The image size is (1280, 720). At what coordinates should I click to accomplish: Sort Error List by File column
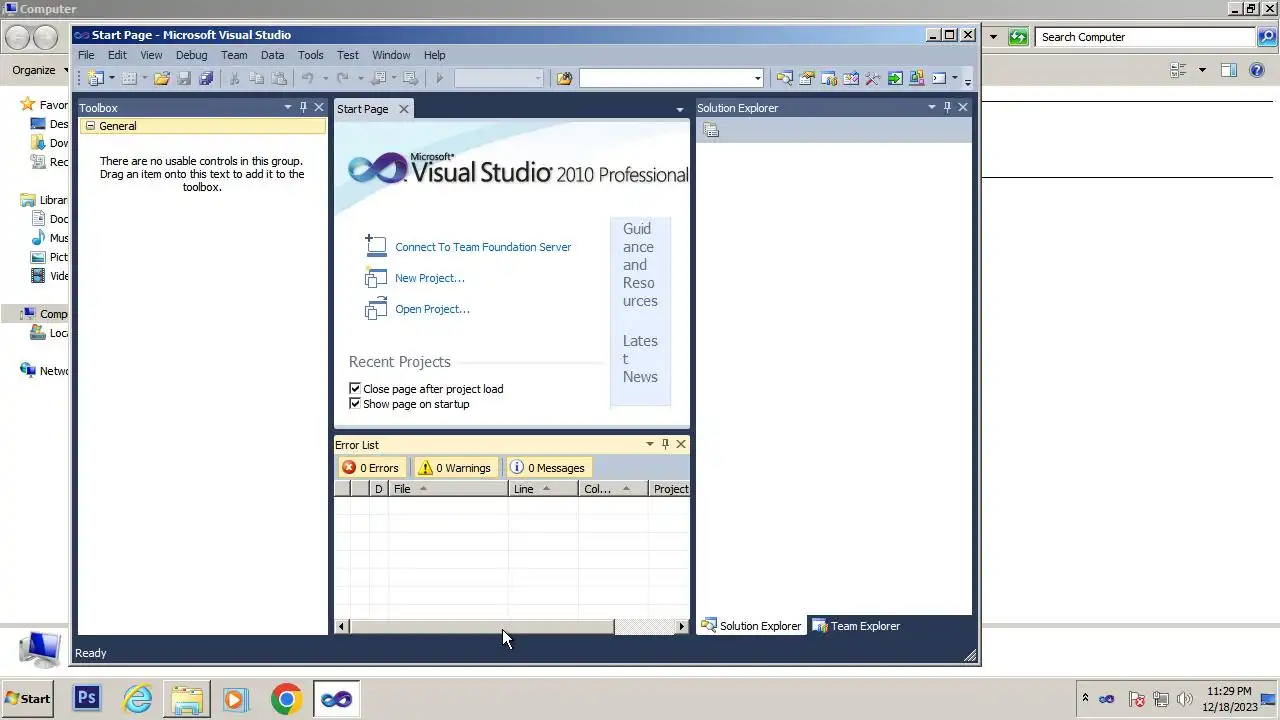(448, 489)
